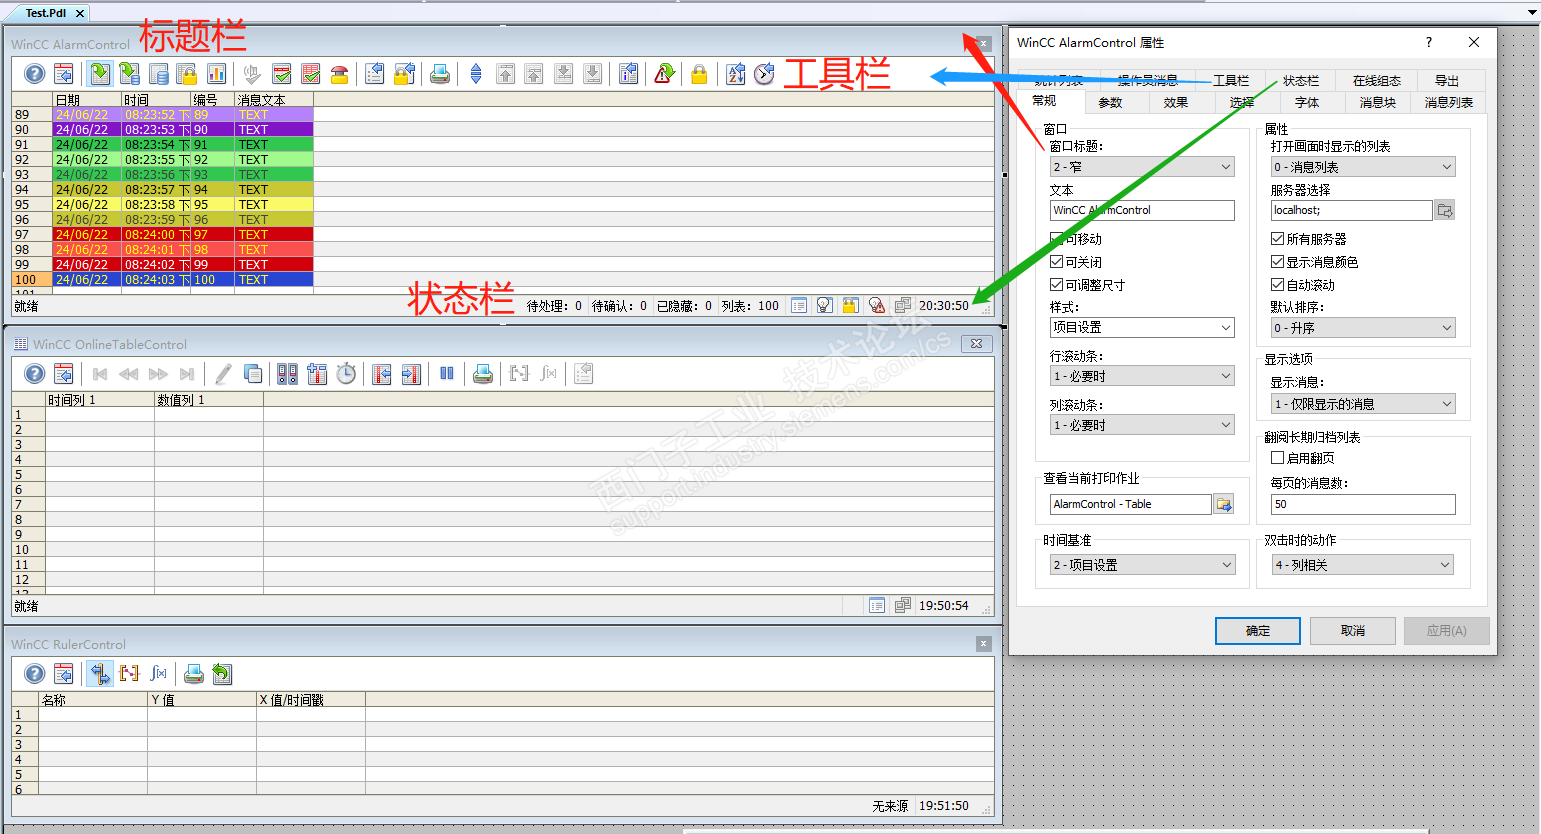Open Help in the RulerControl toolbar
The width and height of the screenshot is (1541, 834).
pos(35,674)
